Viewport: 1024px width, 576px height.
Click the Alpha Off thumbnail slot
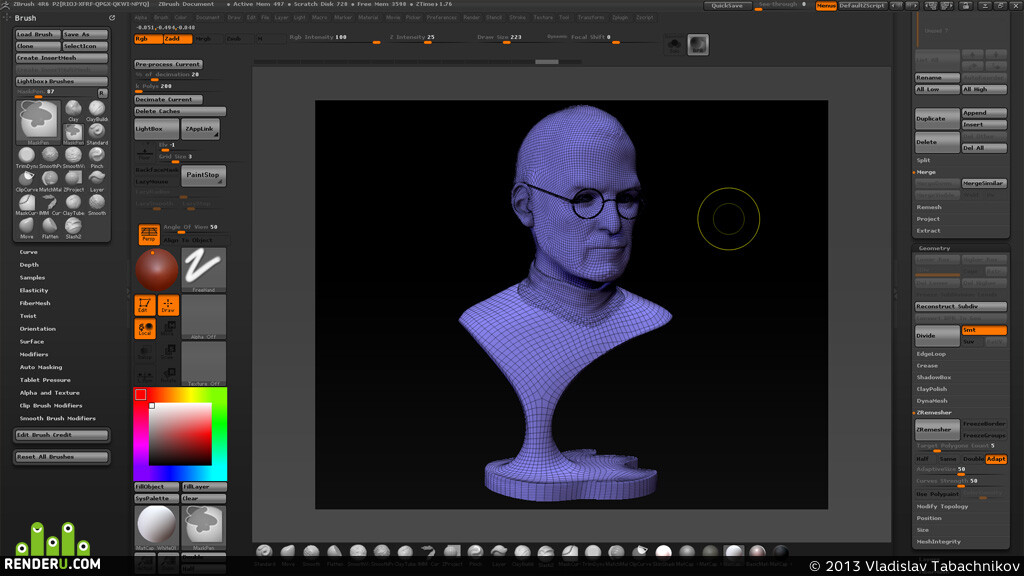tap(203, 317)
